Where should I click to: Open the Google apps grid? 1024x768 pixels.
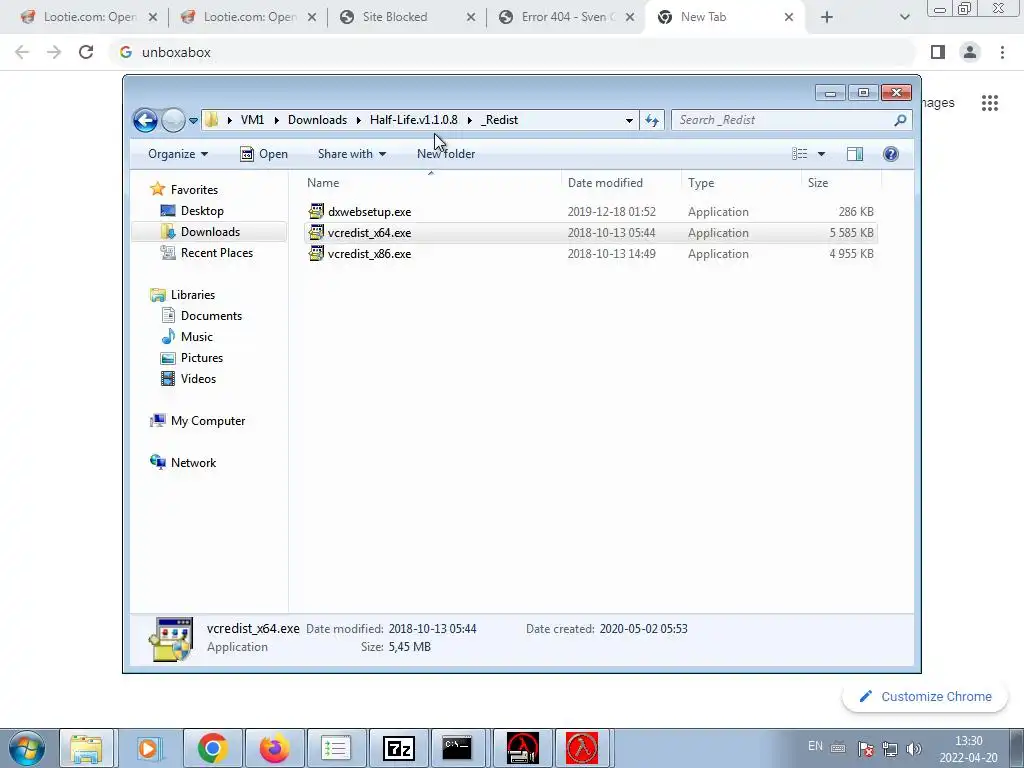point(990,103)
